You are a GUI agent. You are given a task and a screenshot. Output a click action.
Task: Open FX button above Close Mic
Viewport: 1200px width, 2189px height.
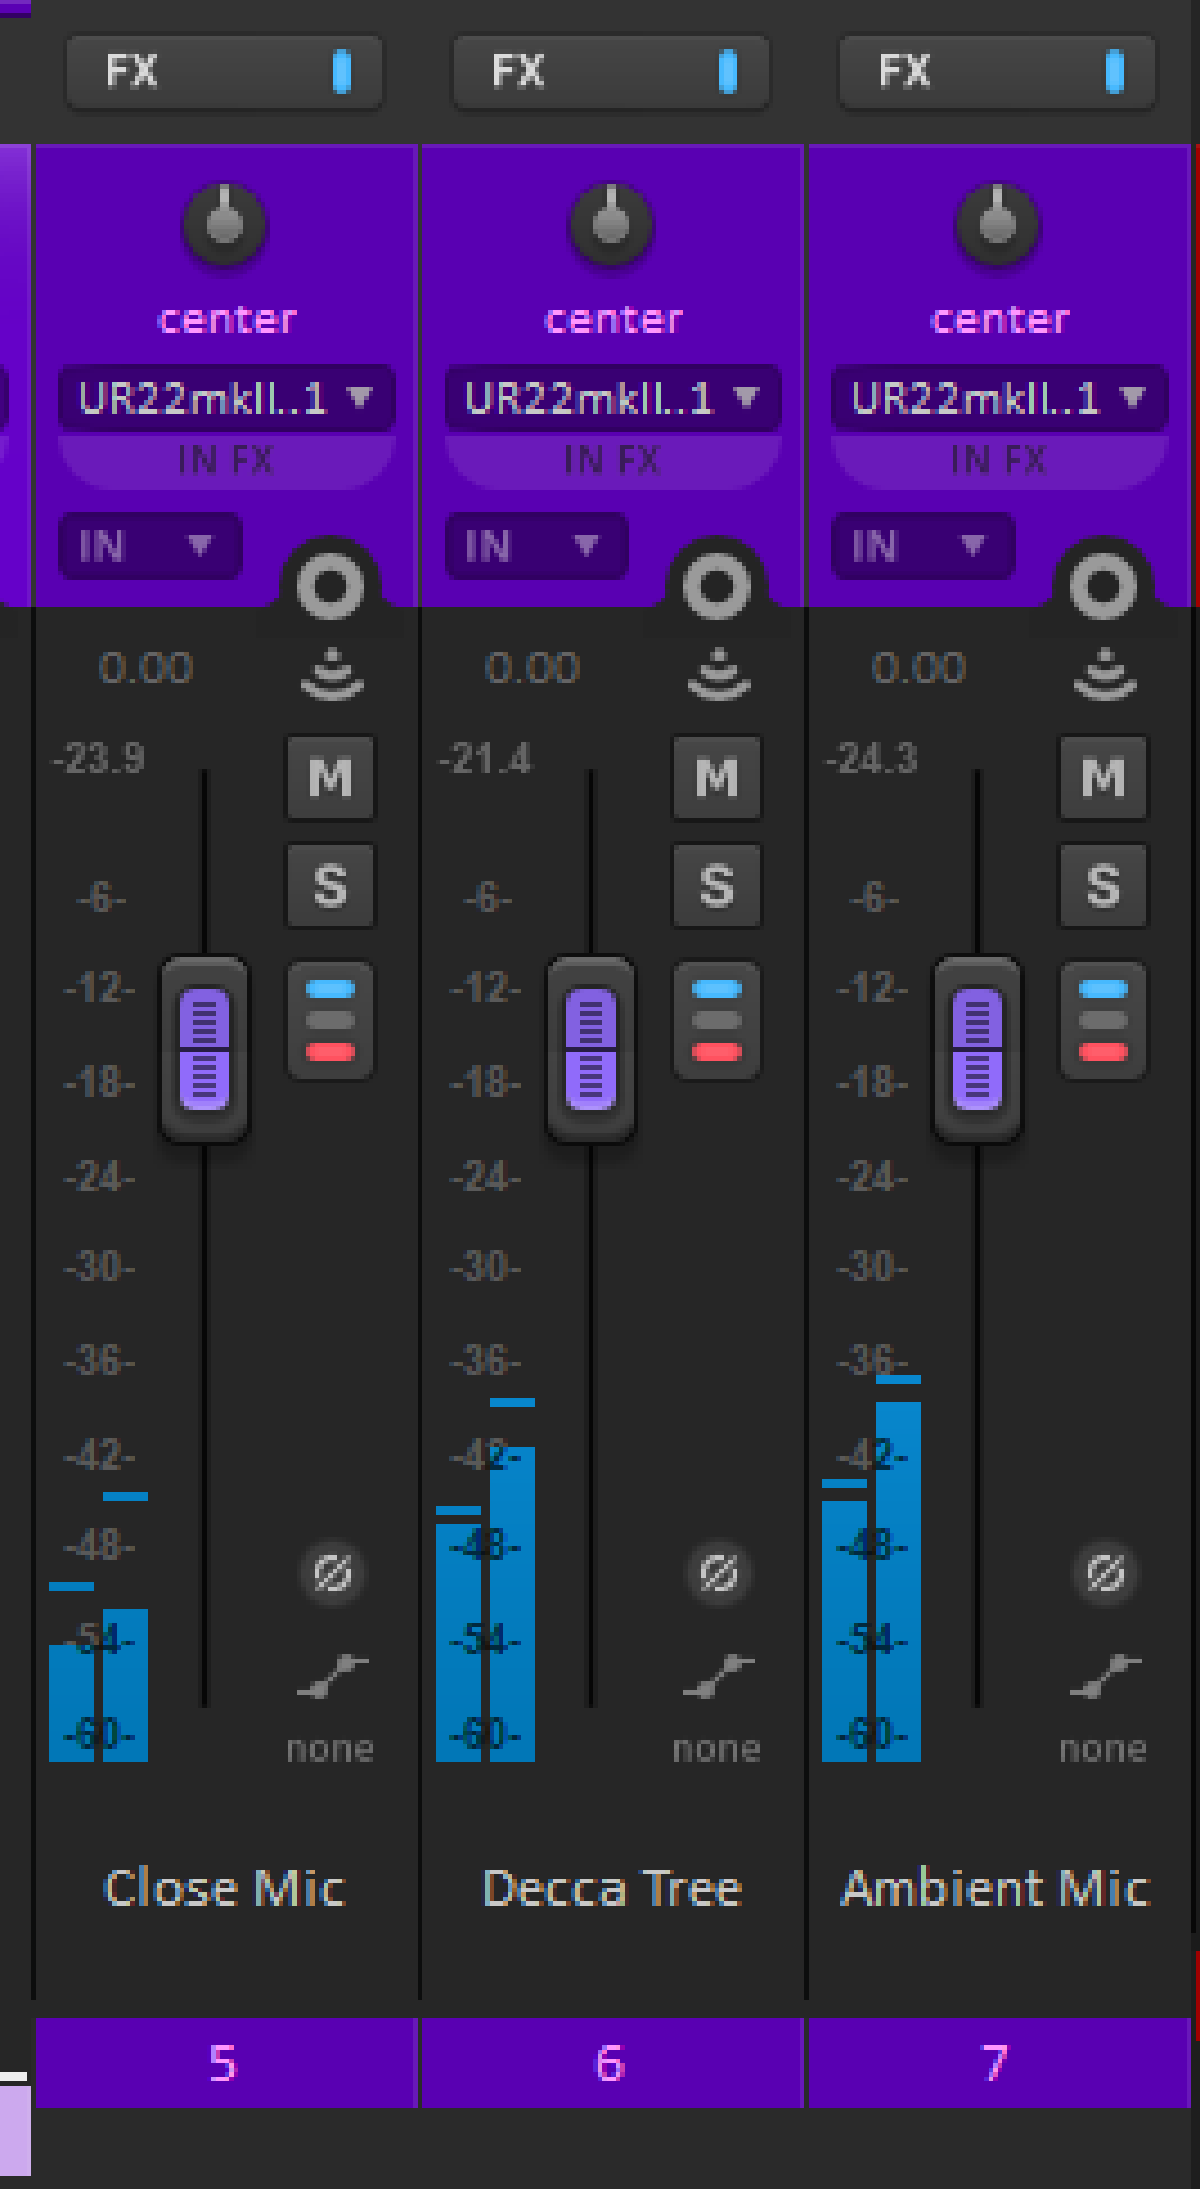point(224,72)
